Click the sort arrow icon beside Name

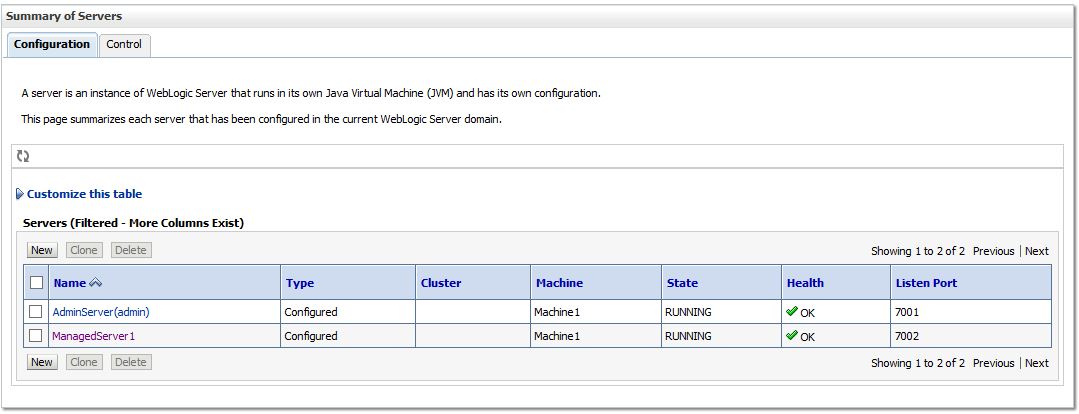pos(96,283)
